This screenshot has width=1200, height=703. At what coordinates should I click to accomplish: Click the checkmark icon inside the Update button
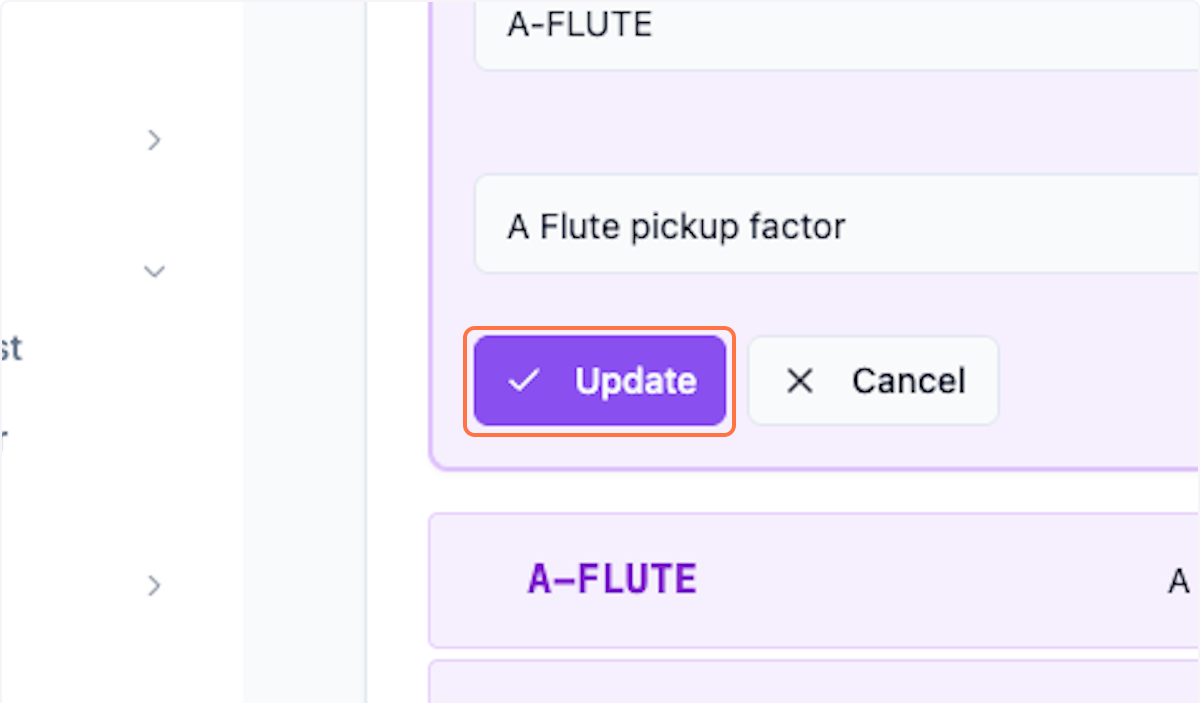click(x=524, y=381)
